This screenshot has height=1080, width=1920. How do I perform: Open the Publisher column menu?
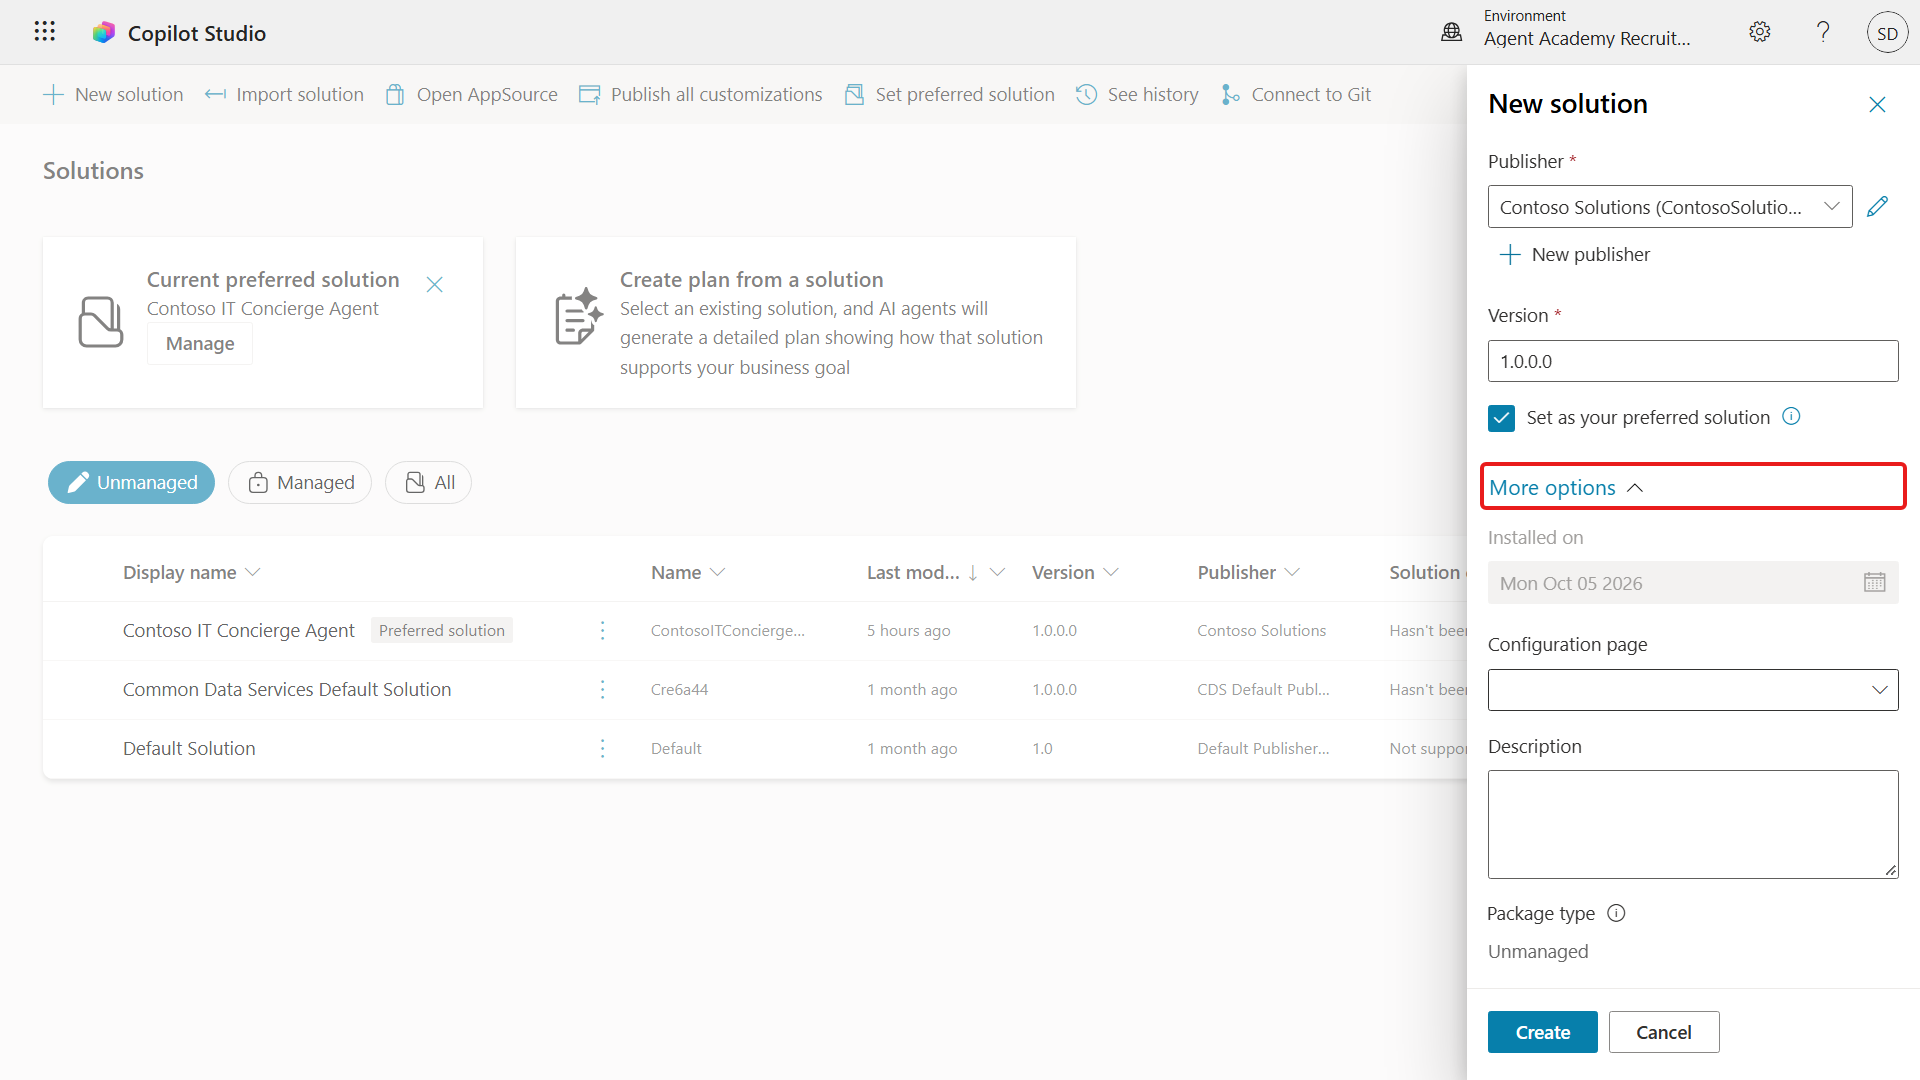pos(1248,572)
